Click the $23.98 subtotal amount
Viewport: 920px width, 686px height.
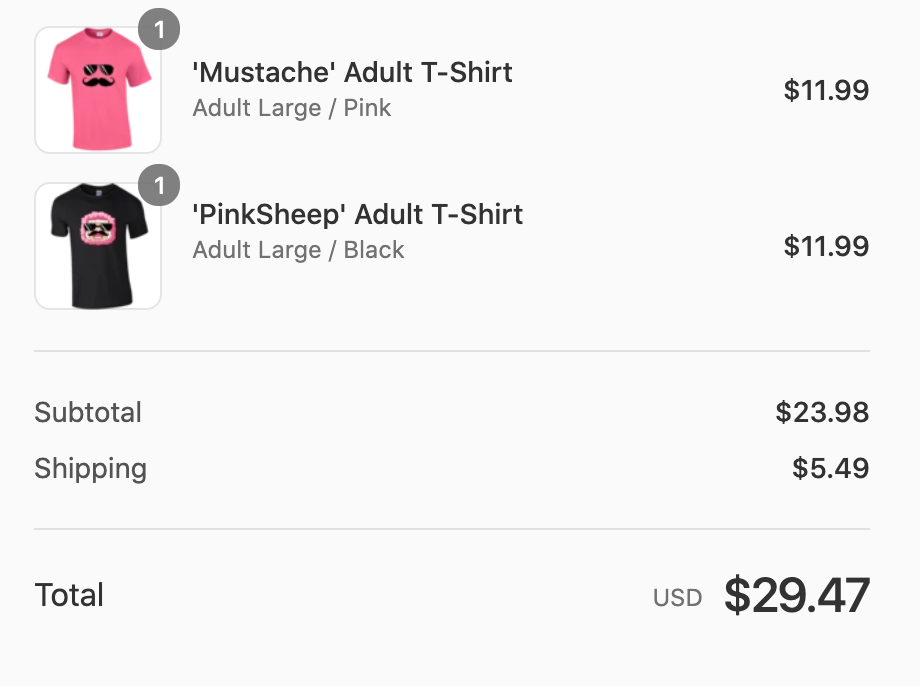pos(822,413)
